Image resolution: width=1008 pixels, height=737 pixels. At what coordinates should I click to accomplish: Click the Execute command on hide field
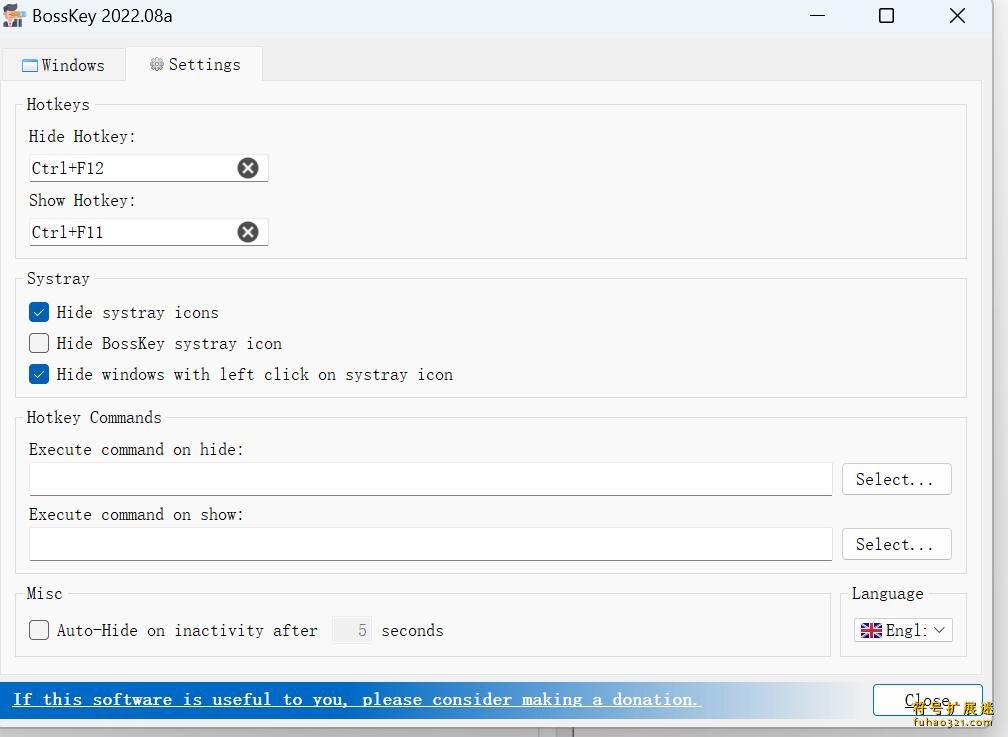(431, 479)
